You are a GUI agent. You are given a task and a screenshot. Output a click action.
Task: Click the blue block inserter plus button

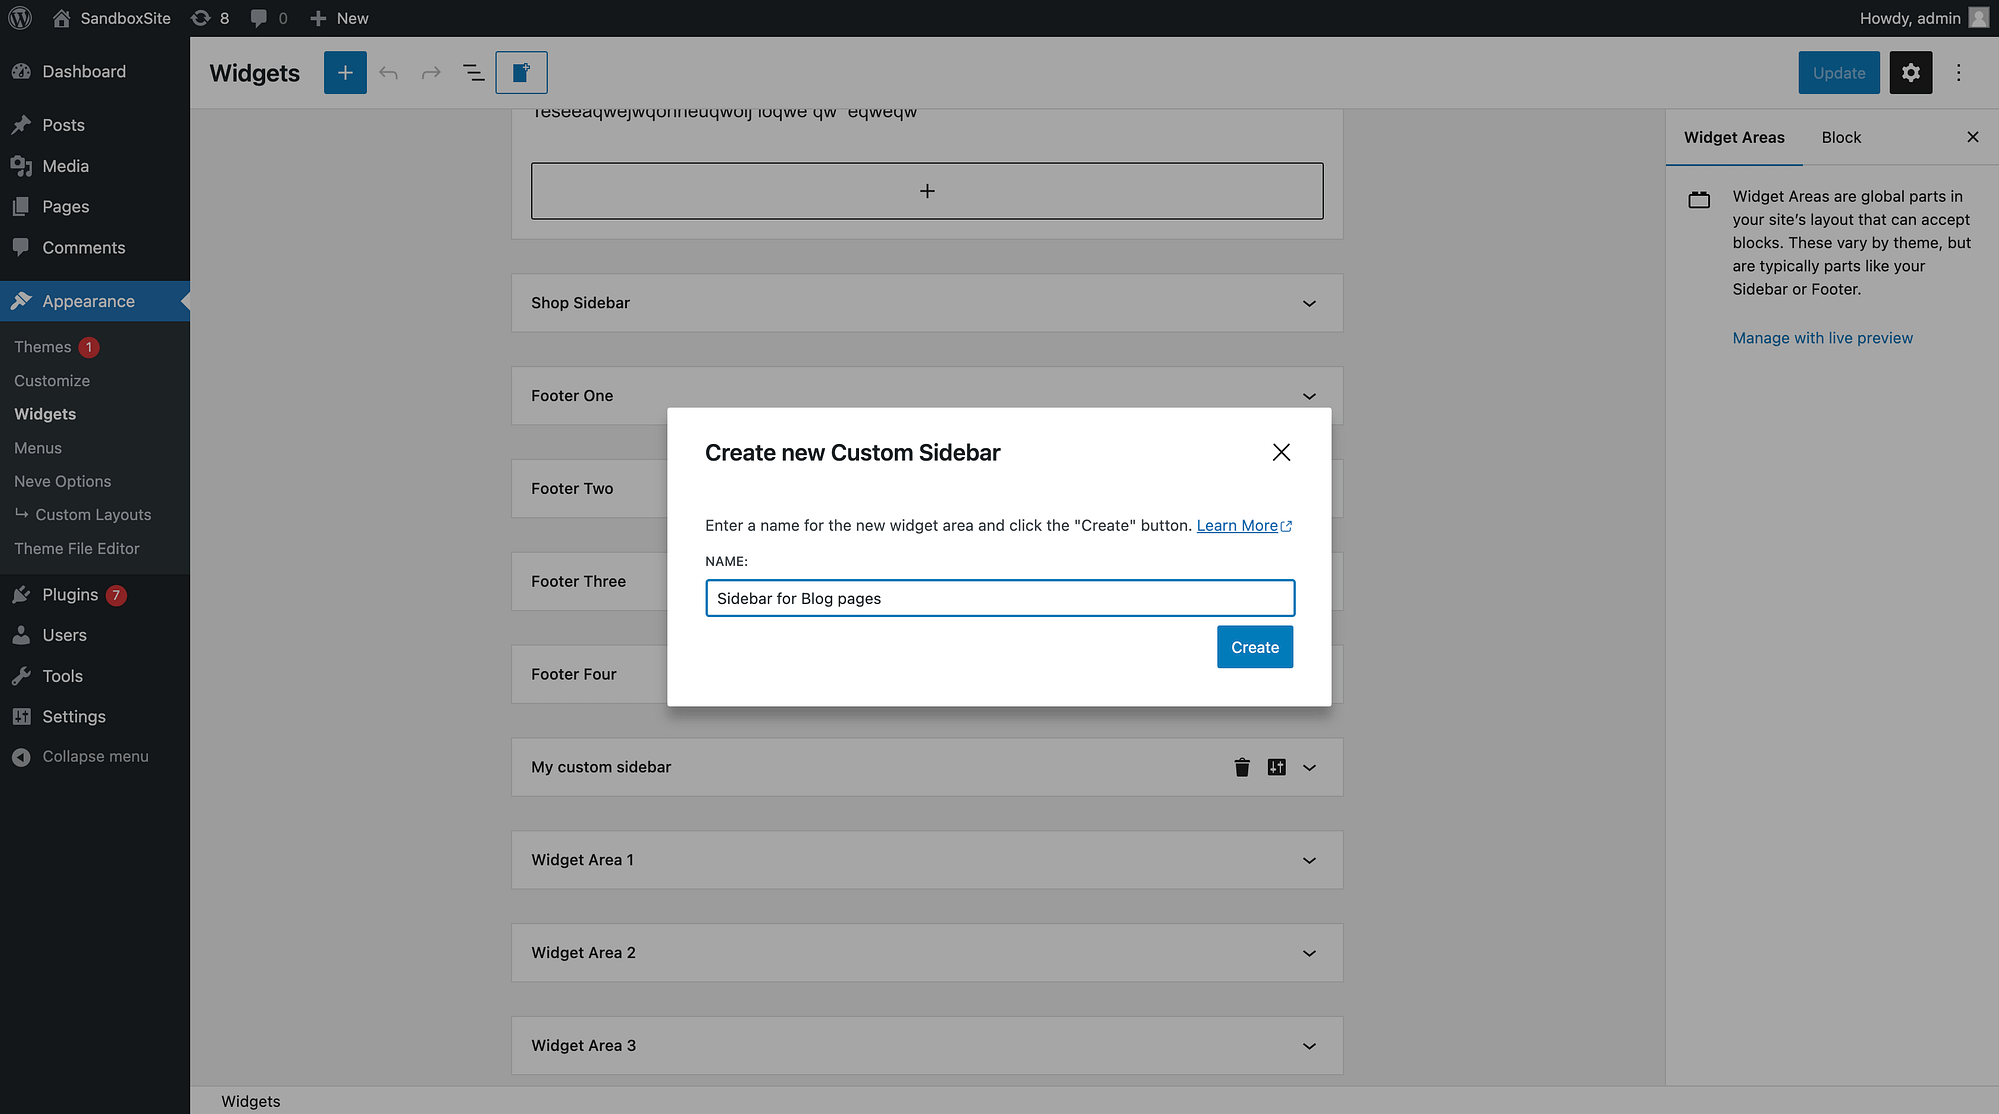pyautogui.click(x=345, y=73)
